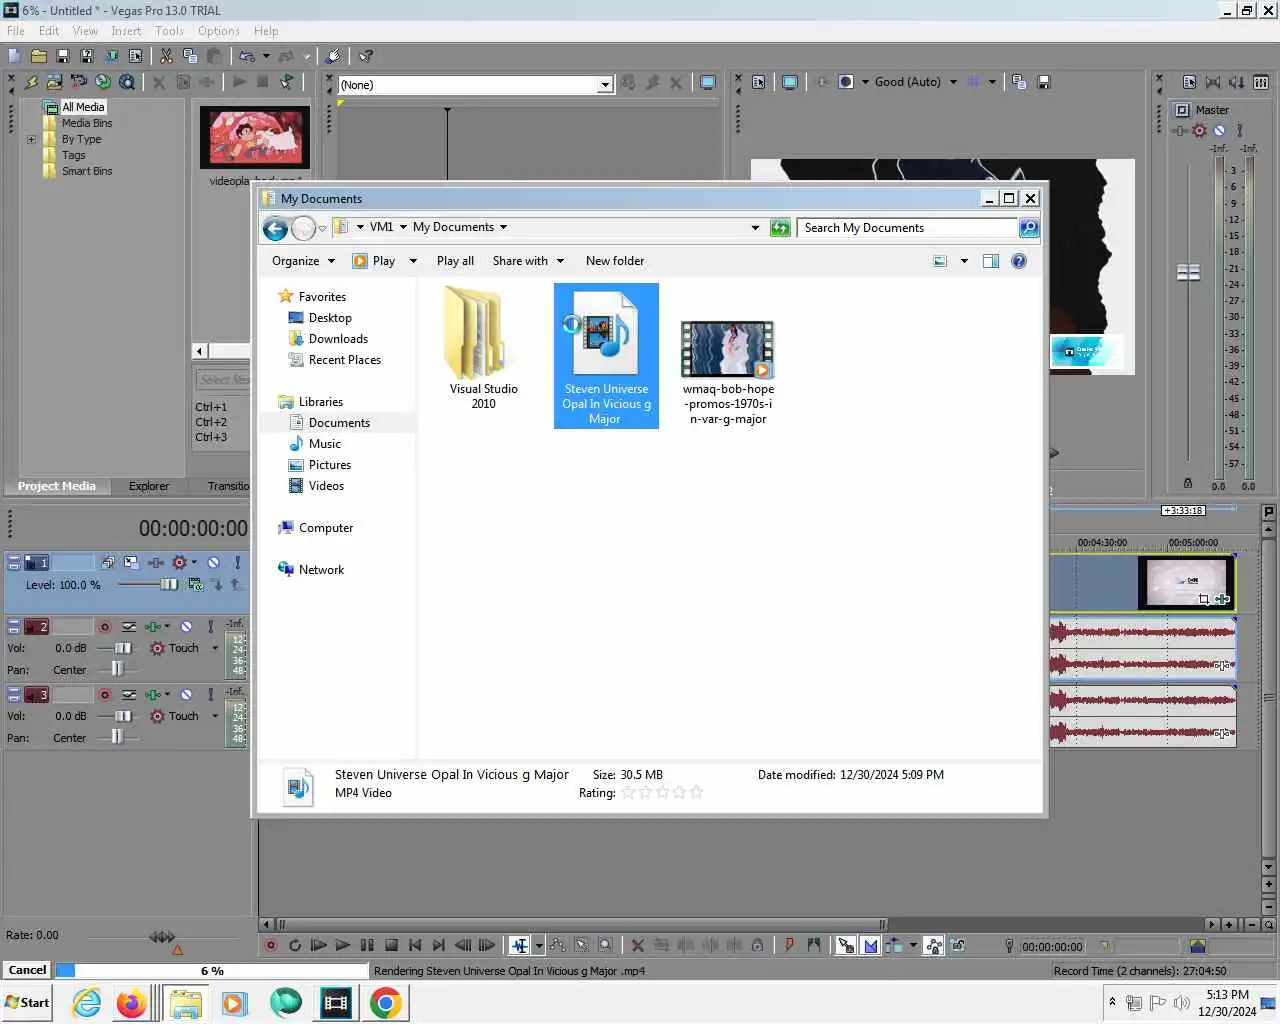
Task: Click the Record button in transport bar
Action: 270,945
